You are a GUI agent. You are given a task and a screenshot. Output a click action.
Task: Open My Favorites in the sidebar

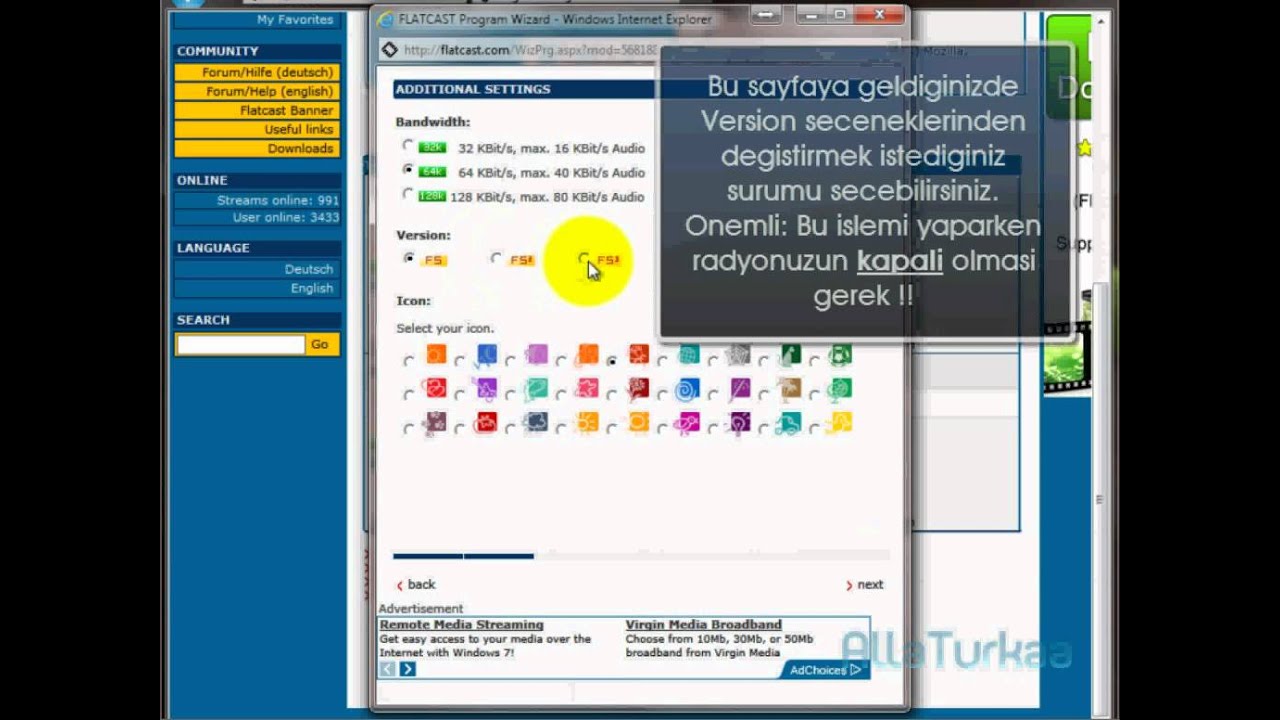(x=295, y=19)
